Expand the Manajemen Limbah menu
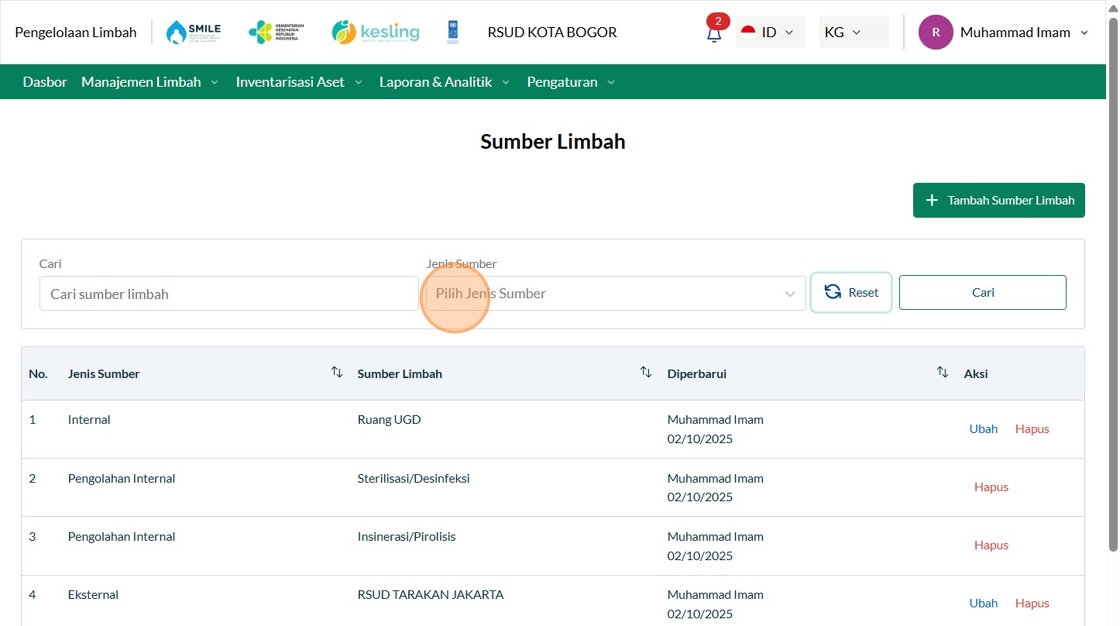1120x626 pixels. point(149,82)
